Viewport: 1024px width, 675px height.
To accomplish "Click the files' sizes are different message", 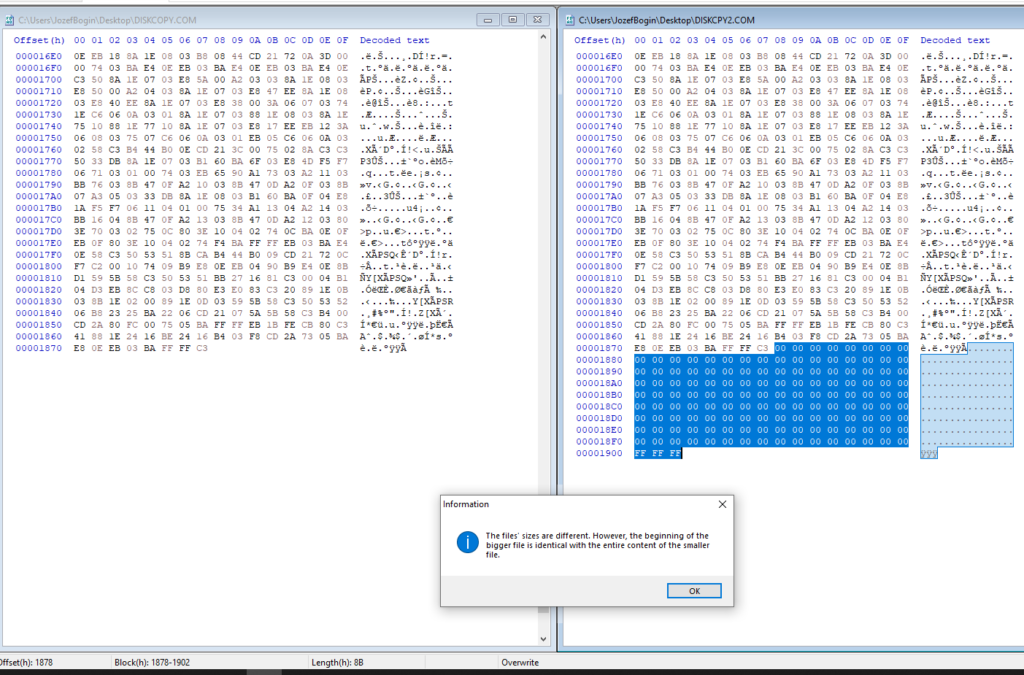I will (598, 545).
